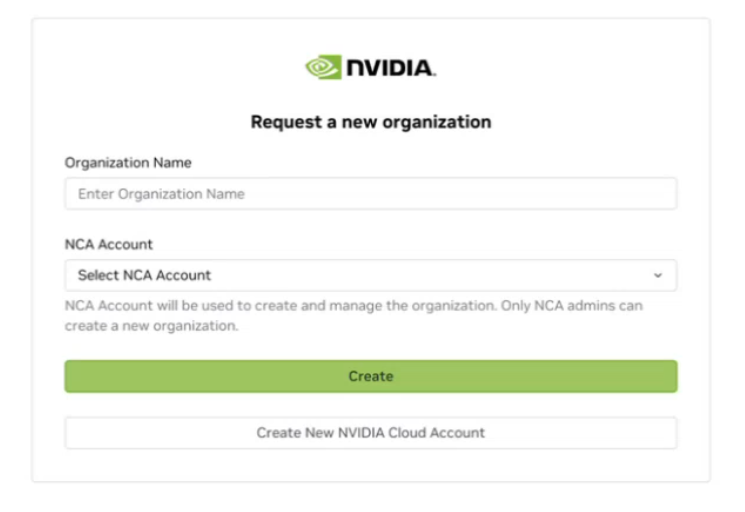Click the left edge of green Create button

(71, 376)
